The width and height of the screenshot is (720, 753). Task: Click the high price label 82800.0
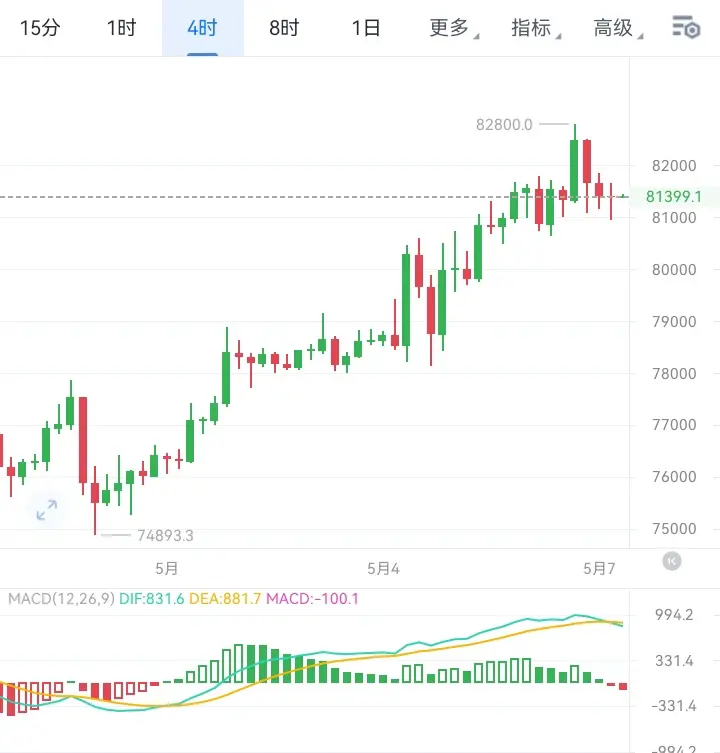[x=504, y=124]
